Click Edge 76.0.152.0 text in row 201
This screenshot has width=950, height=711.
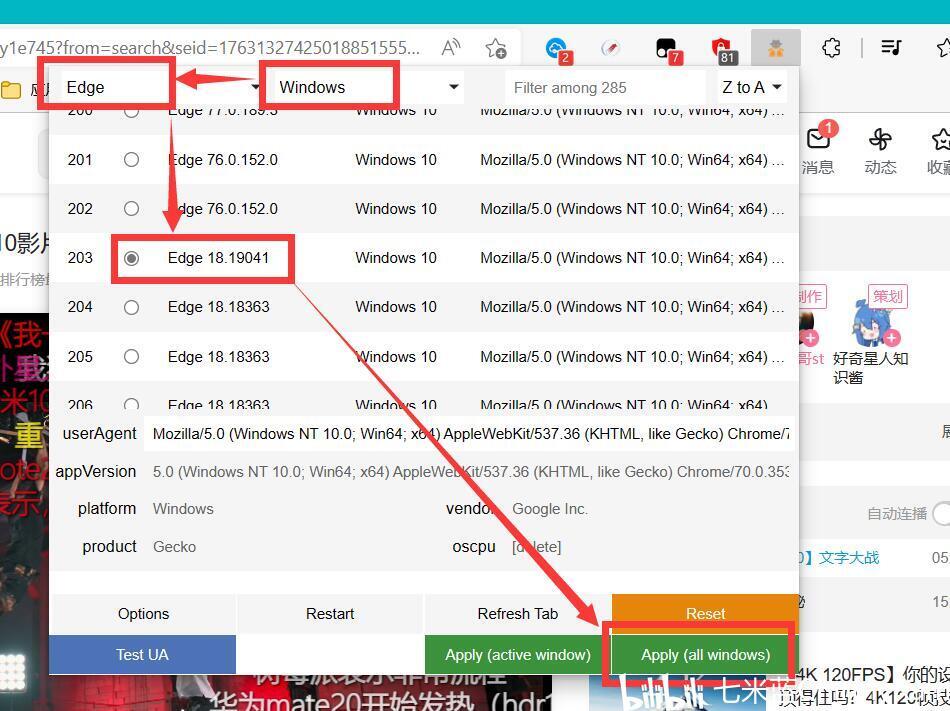222,160
